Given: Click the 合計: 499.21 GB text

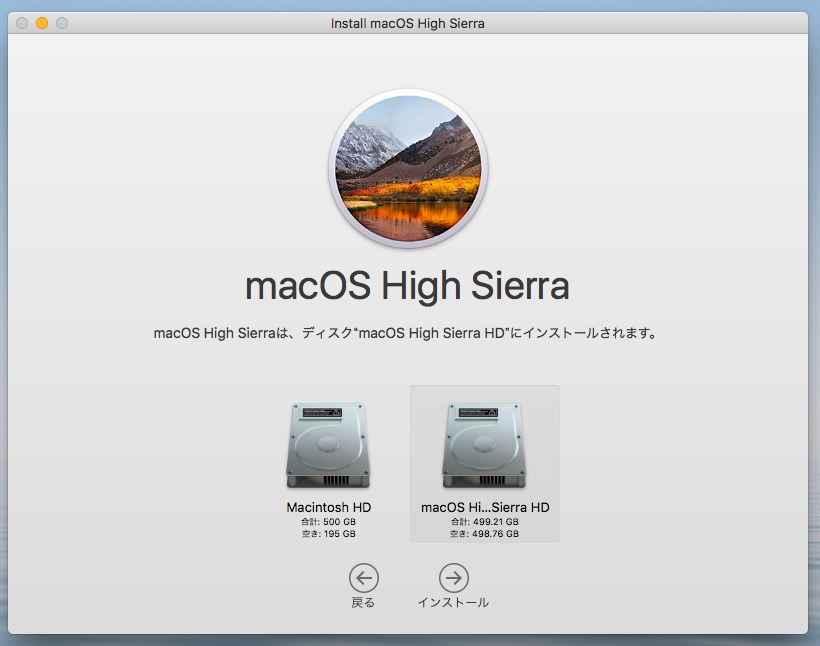Looking at the screenshot, I should point(485,522).
